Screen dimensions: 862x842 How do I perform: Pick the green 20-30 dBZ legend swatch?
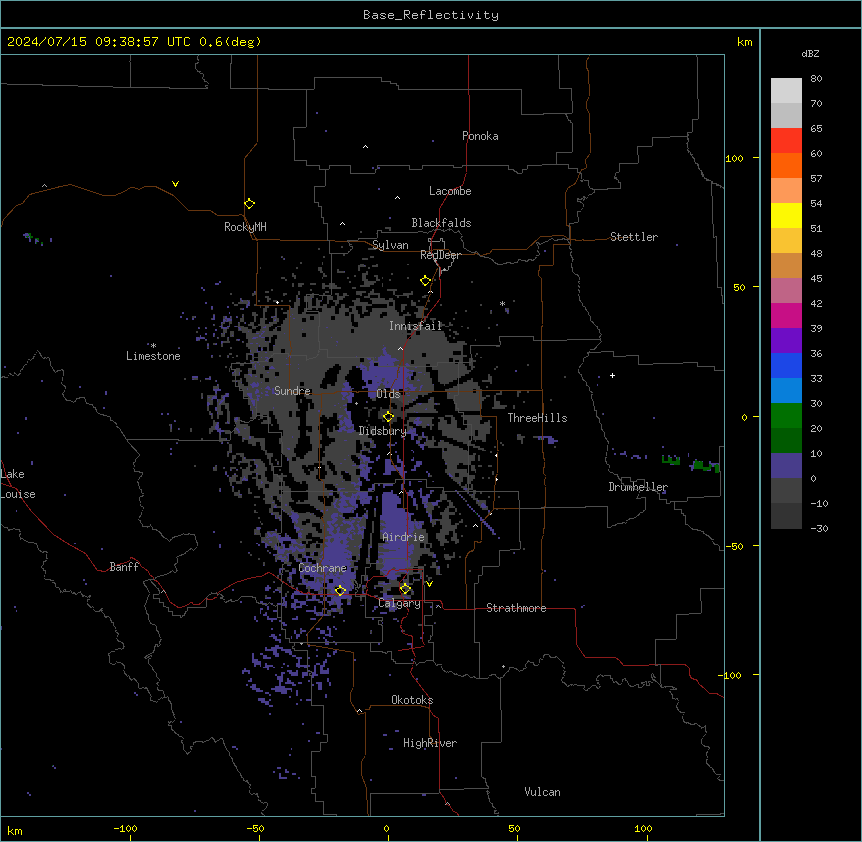pos(786,416)
